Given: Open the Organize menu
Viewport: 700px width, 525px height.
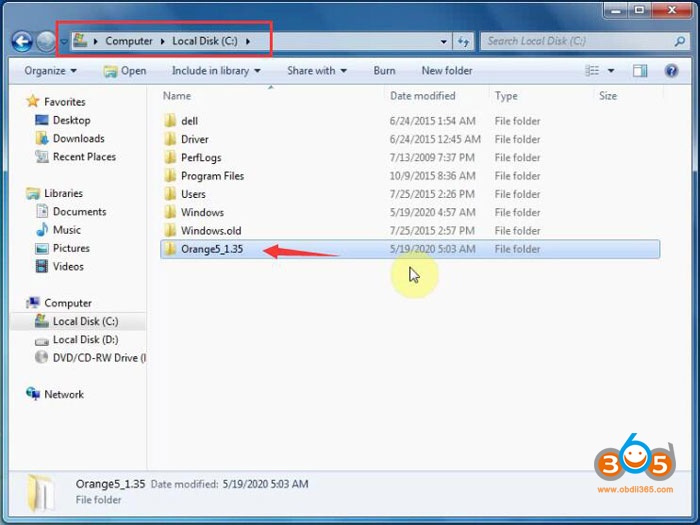Looking at the screenshot, I should point(50,71).
